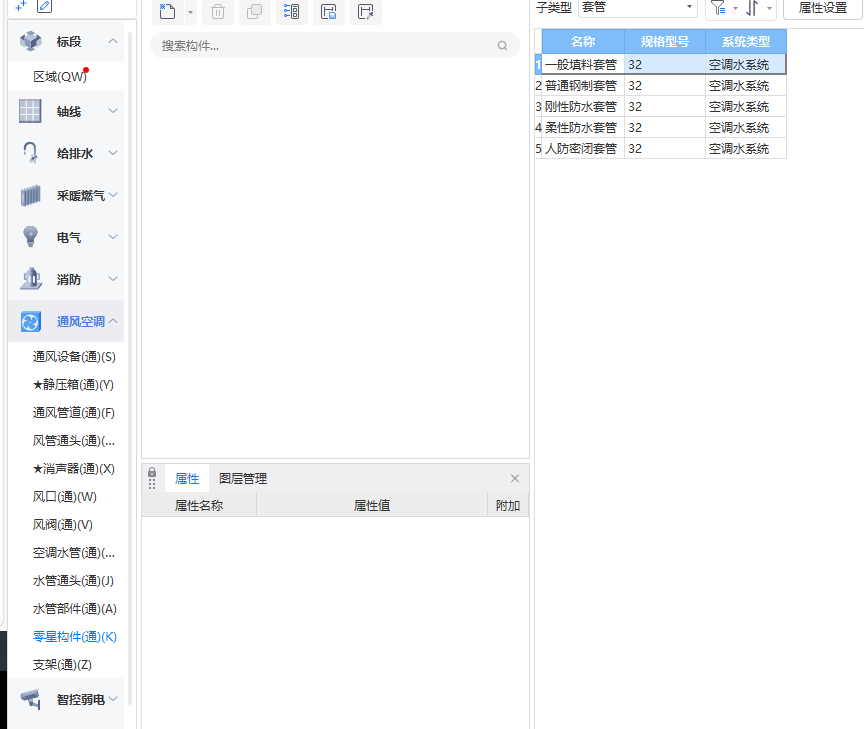
Task: Click the filter funnel icon
Action: pos(718,8)
